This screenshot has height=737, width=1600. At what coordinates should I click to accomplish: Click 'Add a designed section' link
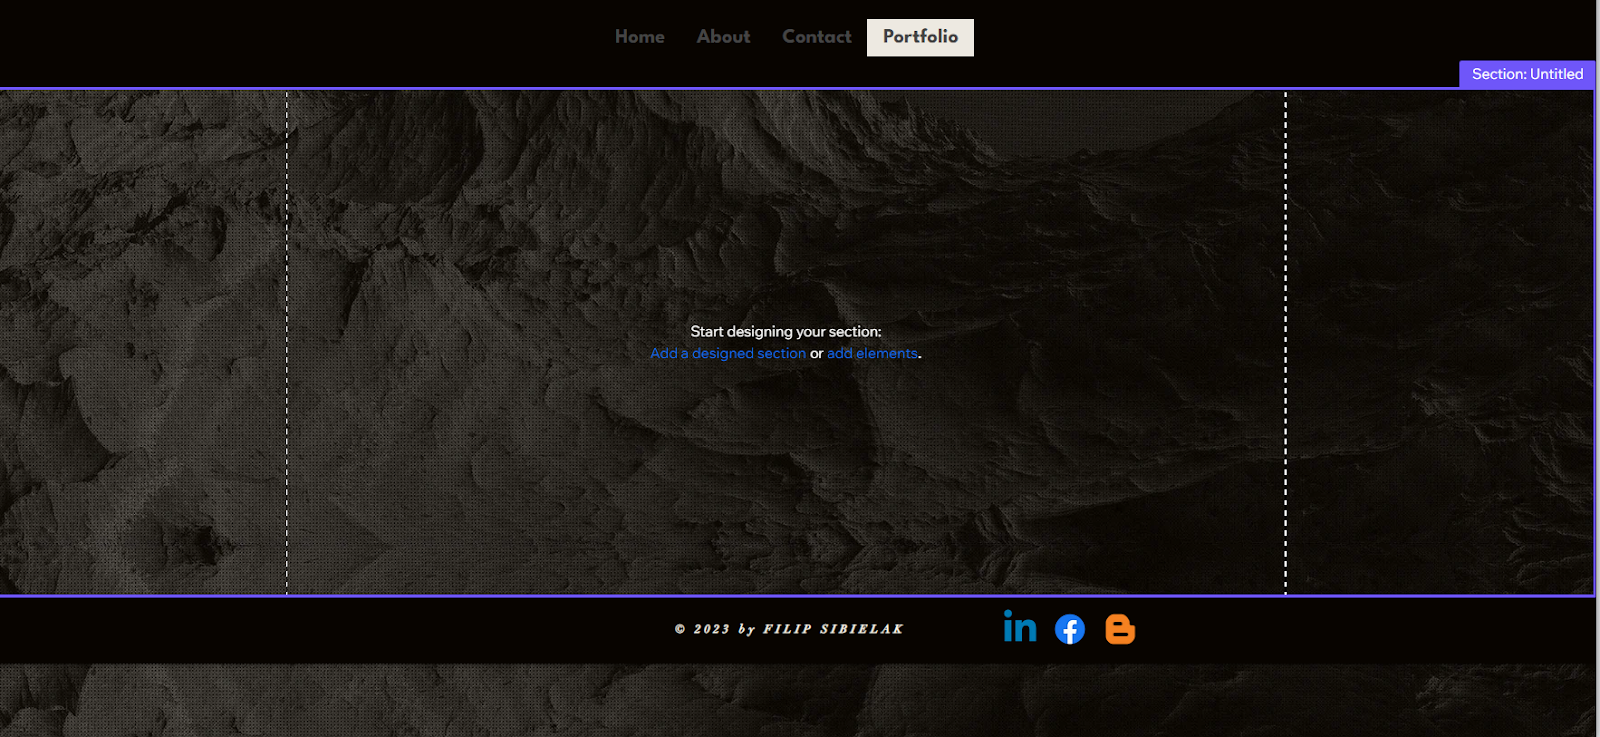pos(728,353)
